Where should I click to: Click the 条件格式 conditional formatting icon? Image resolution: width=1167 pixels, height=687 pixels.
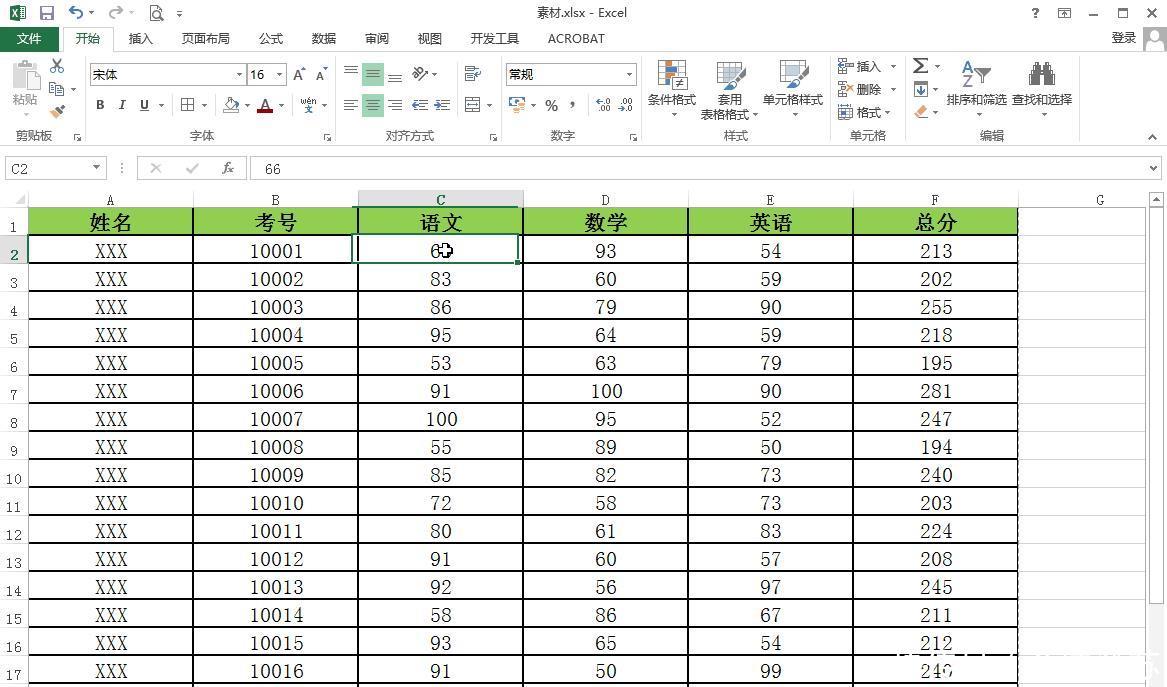pos(671,87)
